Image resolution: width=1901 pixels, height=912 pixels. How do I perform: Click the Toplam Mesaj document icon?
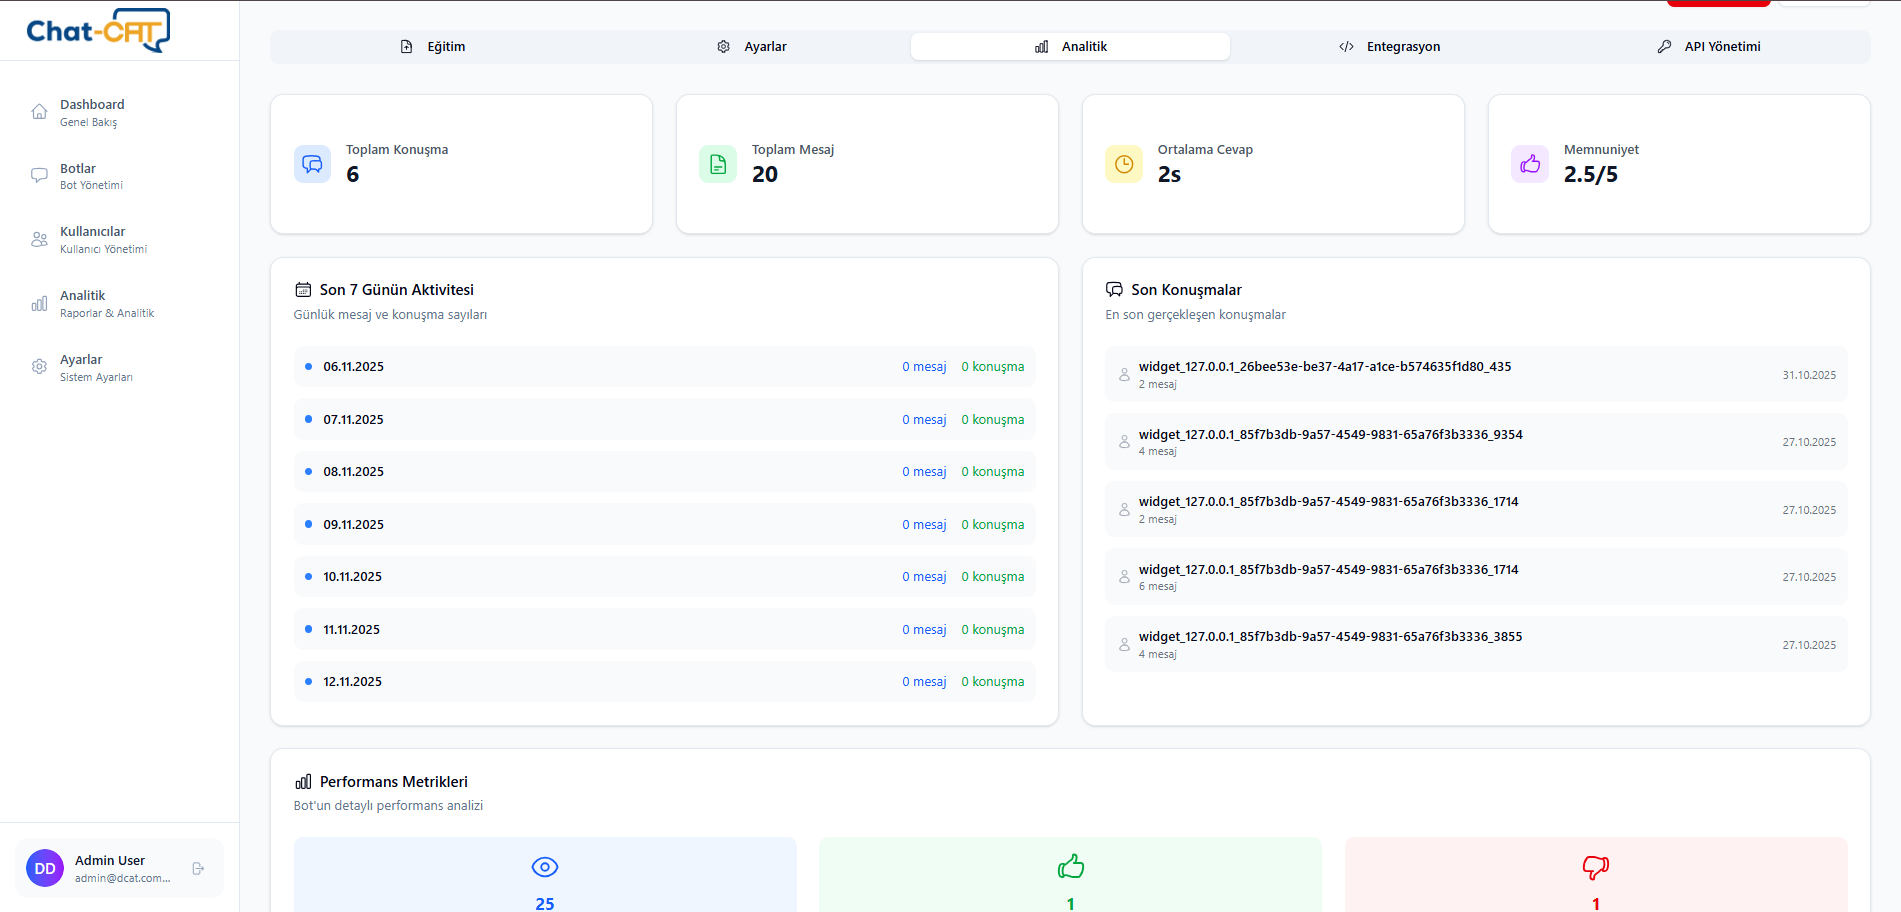tap(718, 164)
